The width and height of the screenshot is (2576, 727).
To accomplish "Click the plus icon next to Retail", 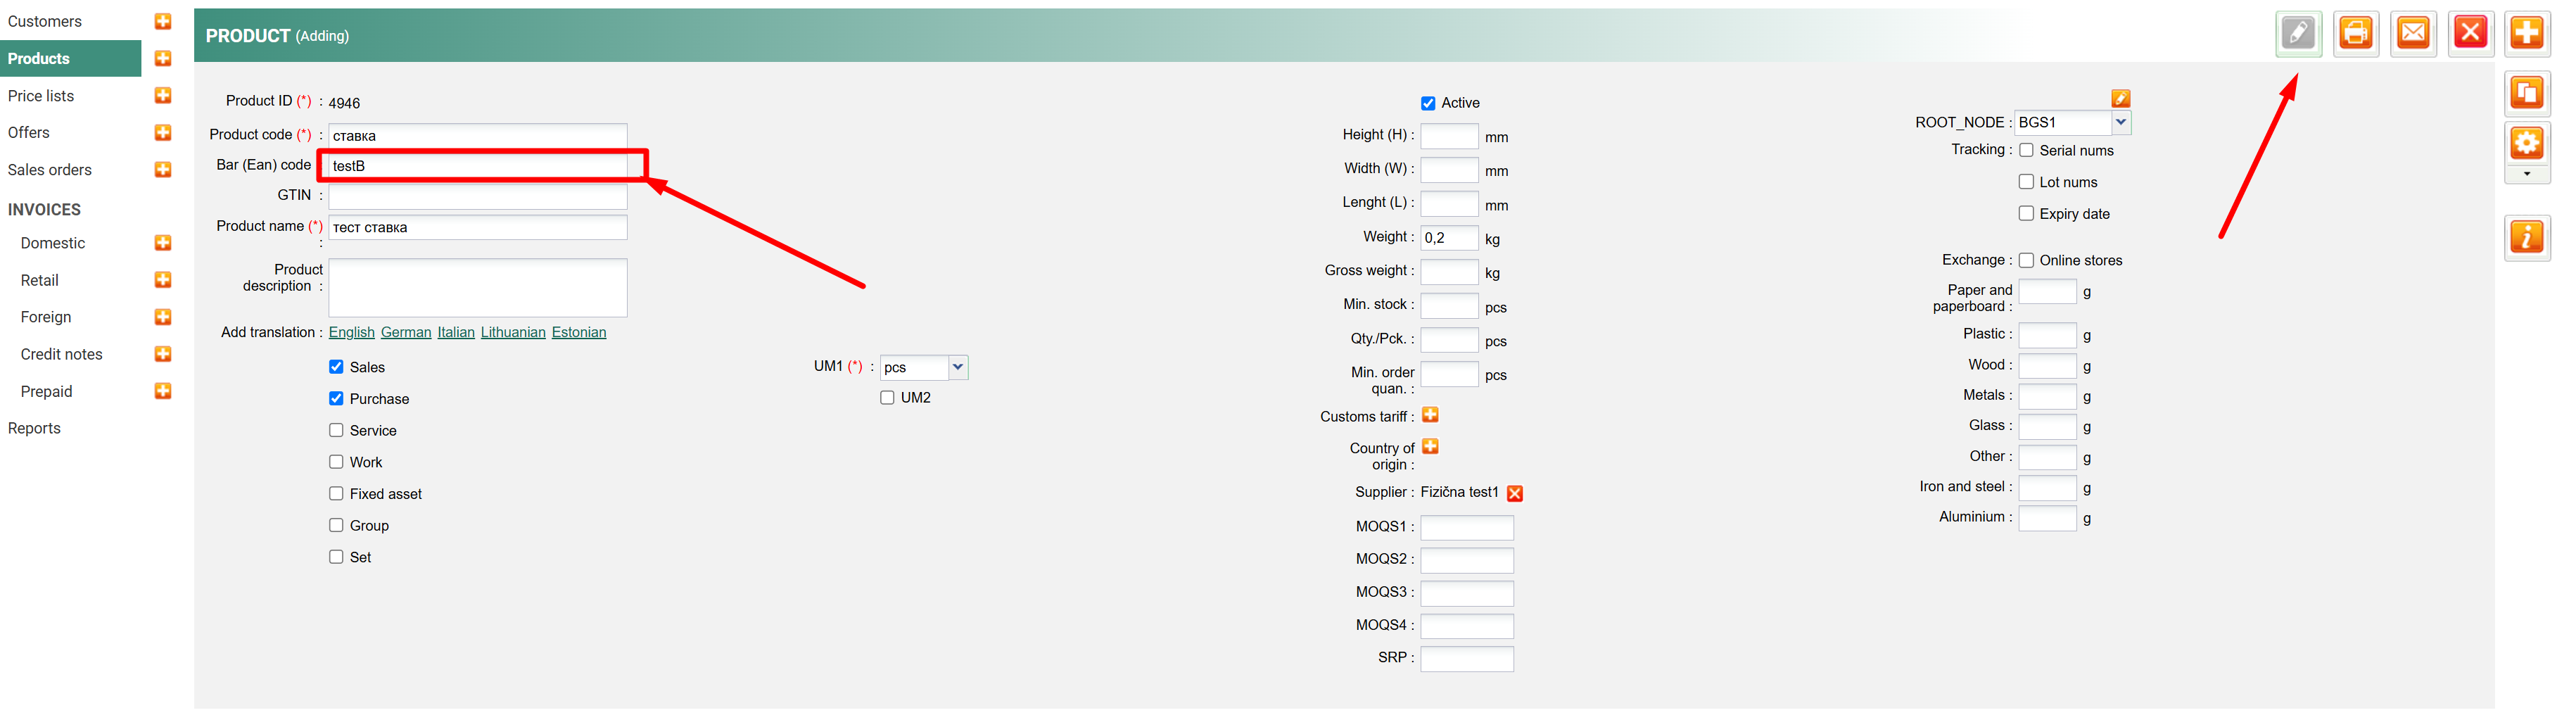I will [163, 280].
